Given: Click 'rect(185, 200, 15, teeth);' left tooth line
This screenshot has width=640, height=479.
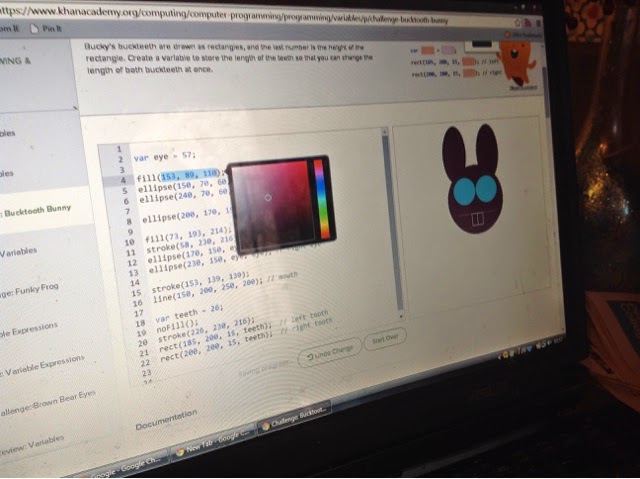Looking at the screenshot, I should click(x=215, y=337).
